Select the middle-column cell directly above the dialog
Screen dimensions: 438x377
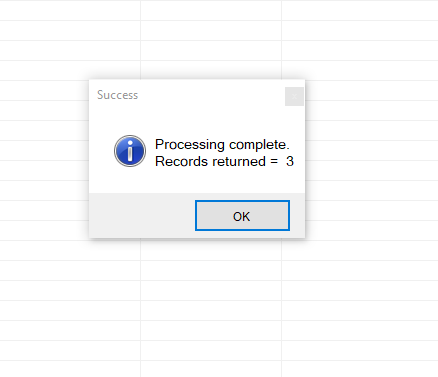click(211, 70)
